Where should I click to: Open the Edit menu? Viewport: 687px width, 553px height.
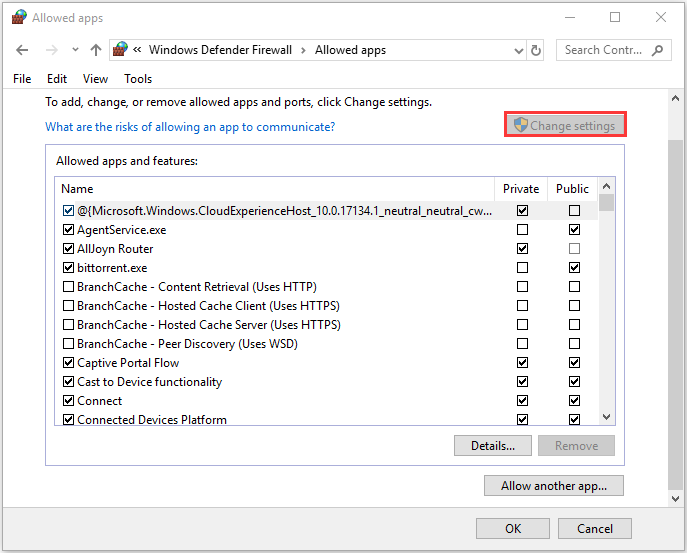tap(57, 79)
